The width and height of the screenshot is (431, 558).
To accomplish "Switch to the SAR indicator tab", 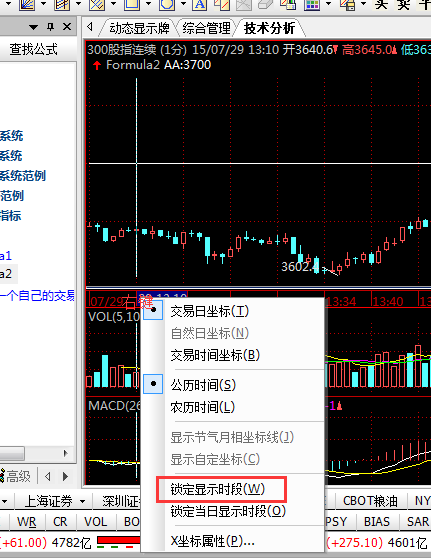I will 418,522.
